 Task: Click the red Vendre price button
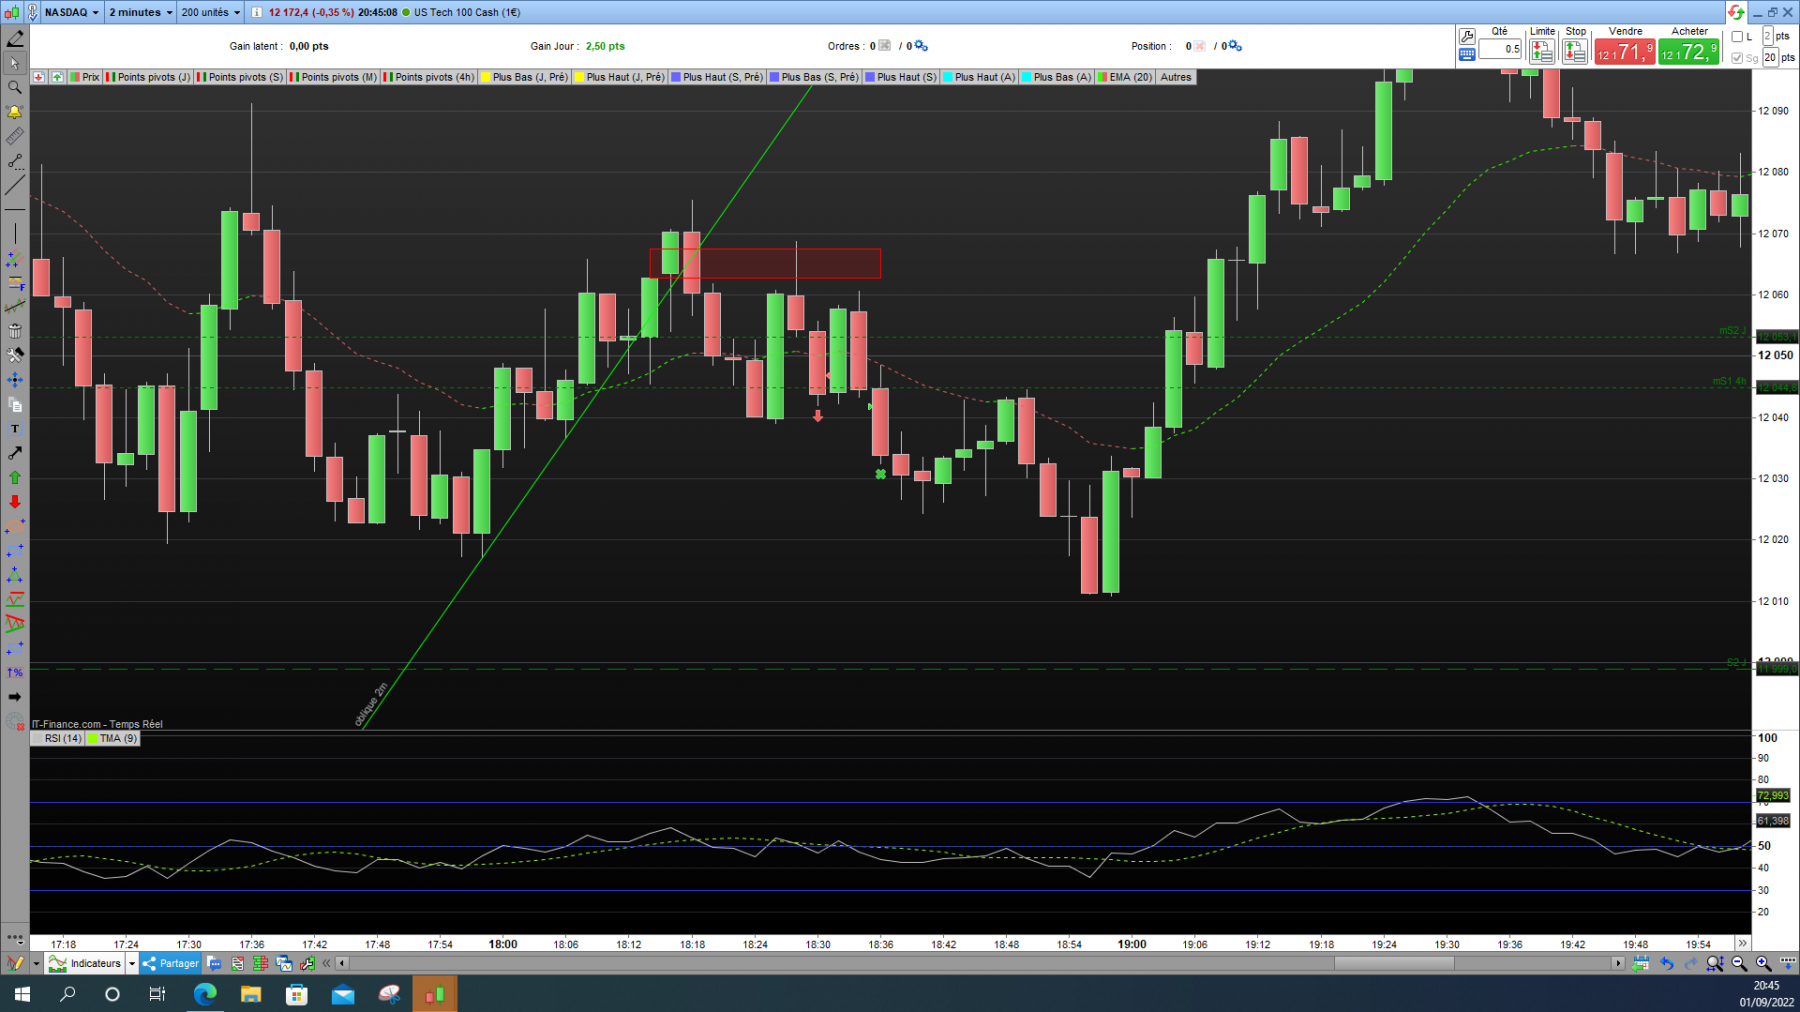pos(1624,51)
